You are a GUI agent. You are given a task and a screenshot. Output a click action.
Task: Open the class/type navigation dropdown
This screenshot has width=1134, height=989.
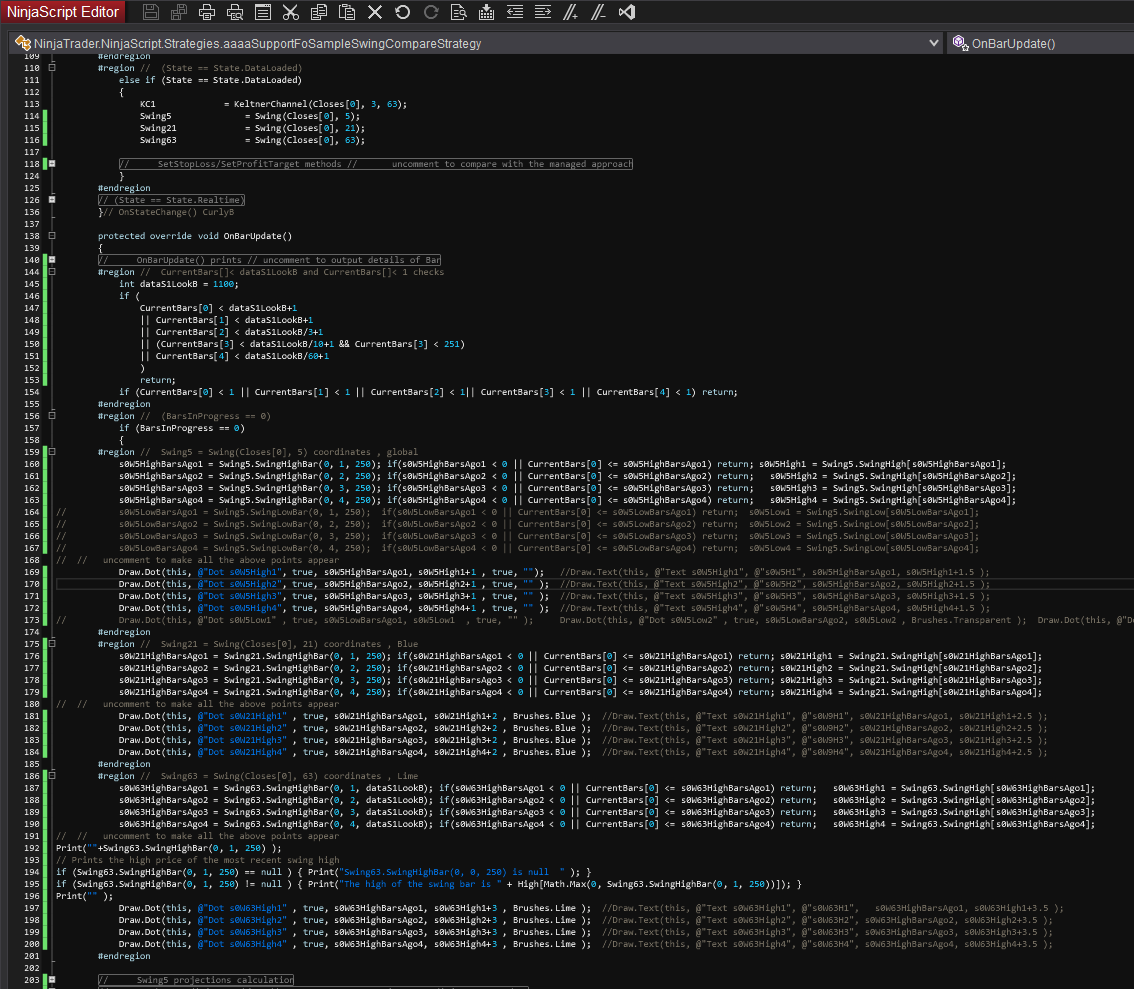coord(934,43)
